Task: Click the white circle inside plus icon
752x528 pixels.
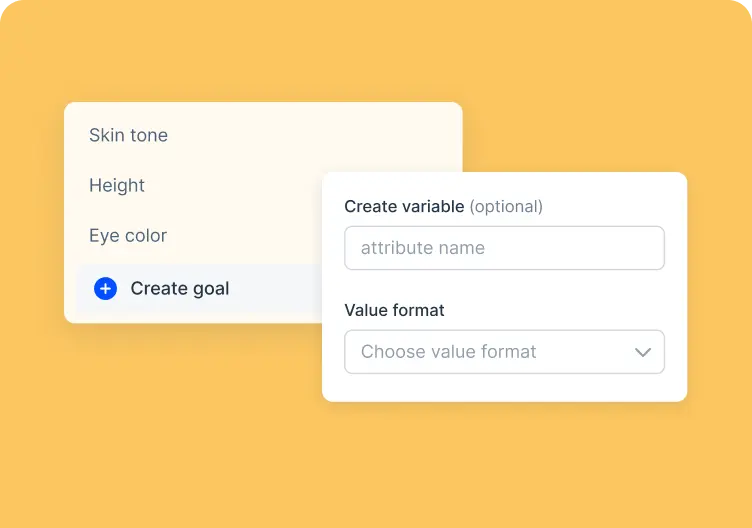Action: (106, 289)
